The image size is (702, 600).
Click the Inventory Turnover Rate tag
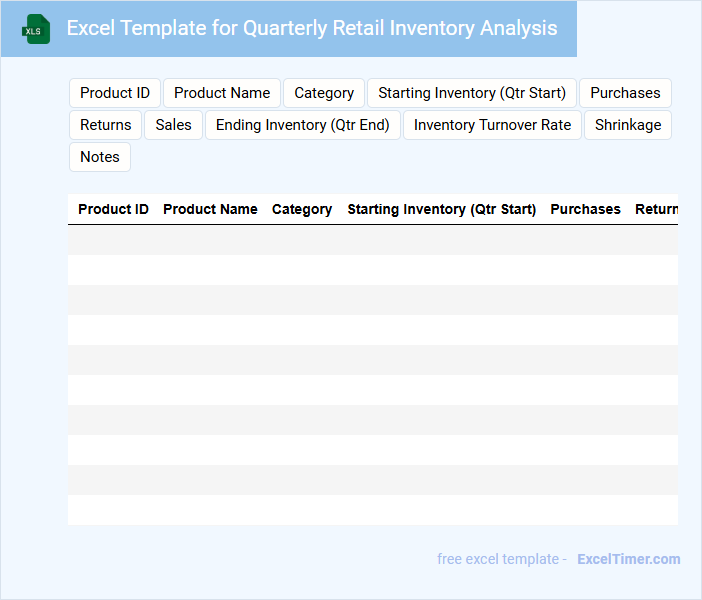pyautogui.click(x=492, y=125)
